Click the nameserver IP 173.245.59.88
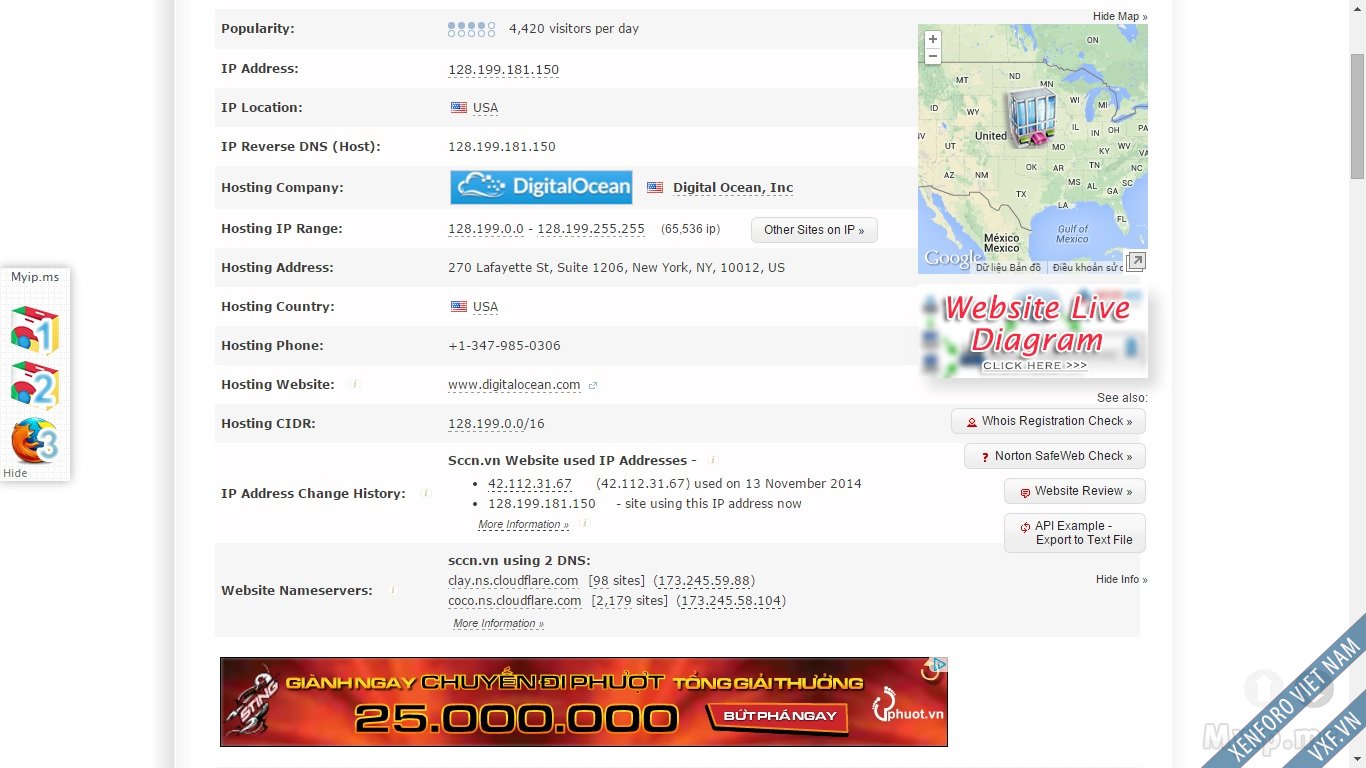The height and width of the screenshot is (768, 1366). tap(704, 581)
